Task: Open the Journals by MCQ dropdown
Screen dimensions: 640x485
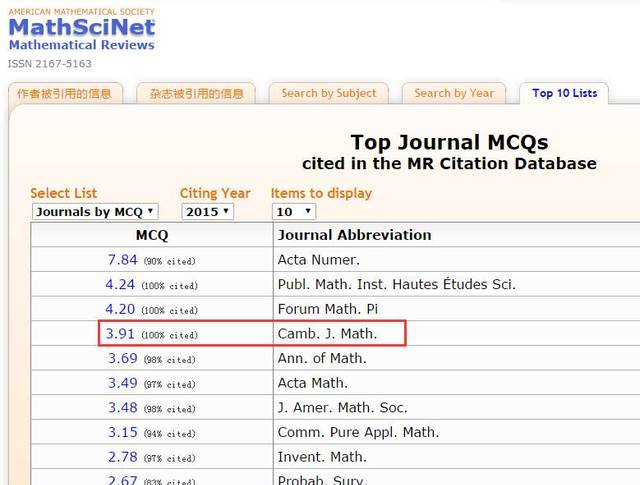Action: 95,211
